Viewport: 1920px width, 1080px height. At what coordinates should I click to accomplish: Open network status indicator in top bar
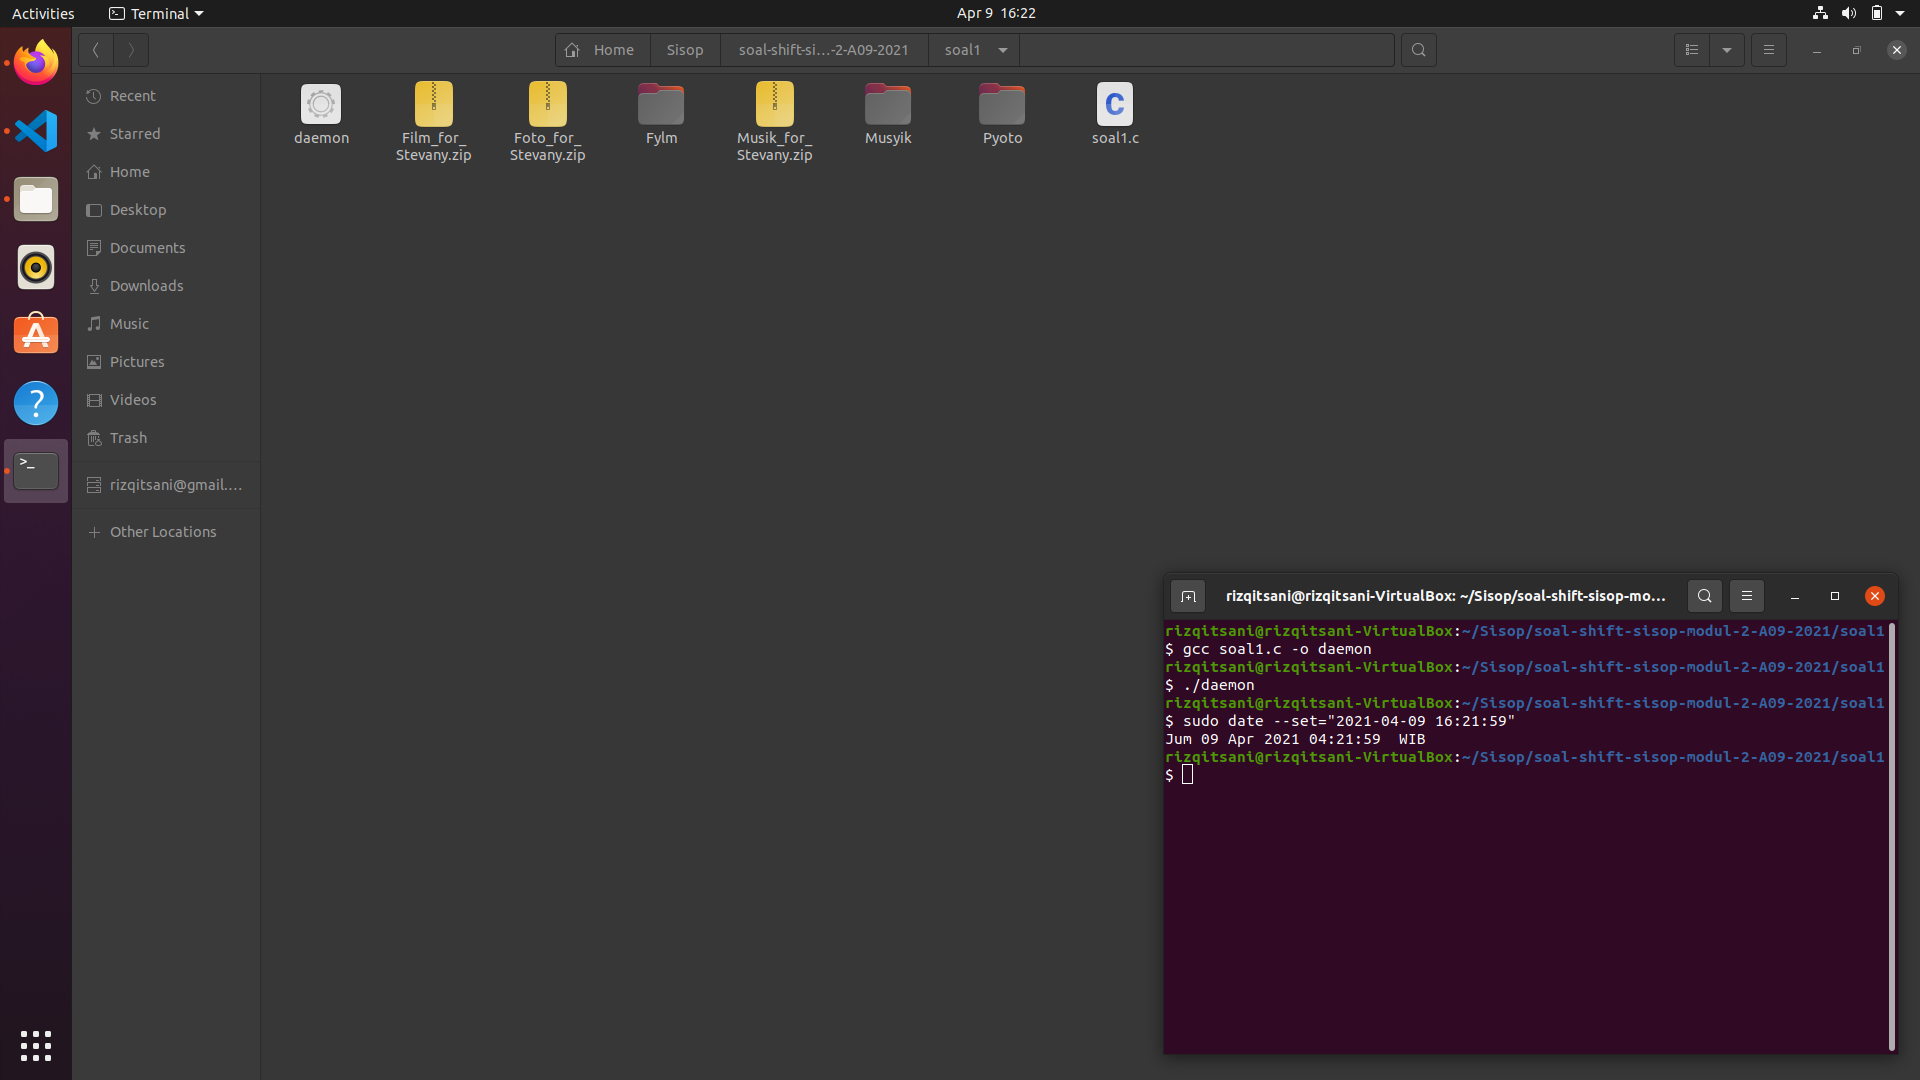click(x=1820, y=13)
